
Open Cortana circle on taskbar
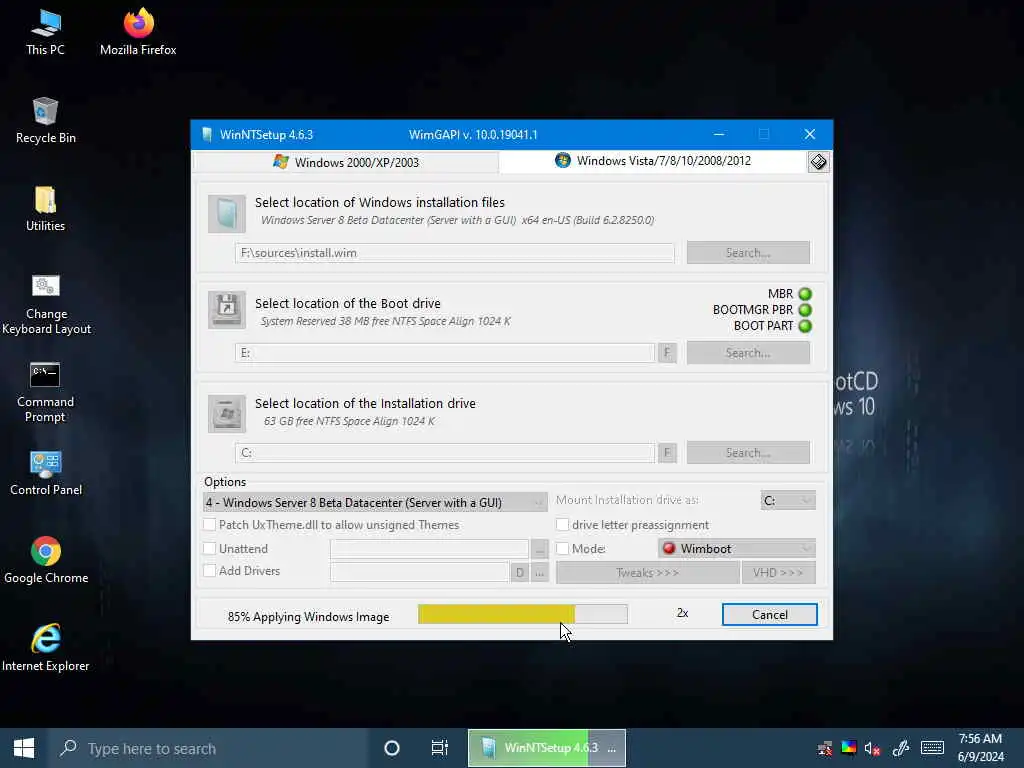392,748
